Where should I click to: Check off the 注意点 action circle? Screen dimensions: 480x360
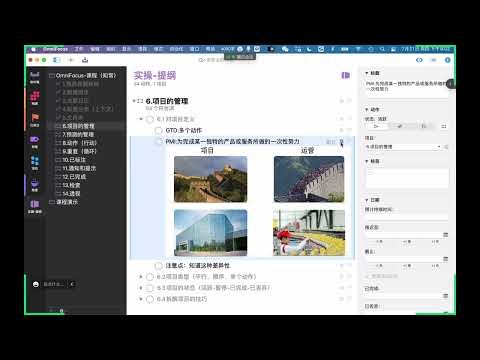(159, 266)
